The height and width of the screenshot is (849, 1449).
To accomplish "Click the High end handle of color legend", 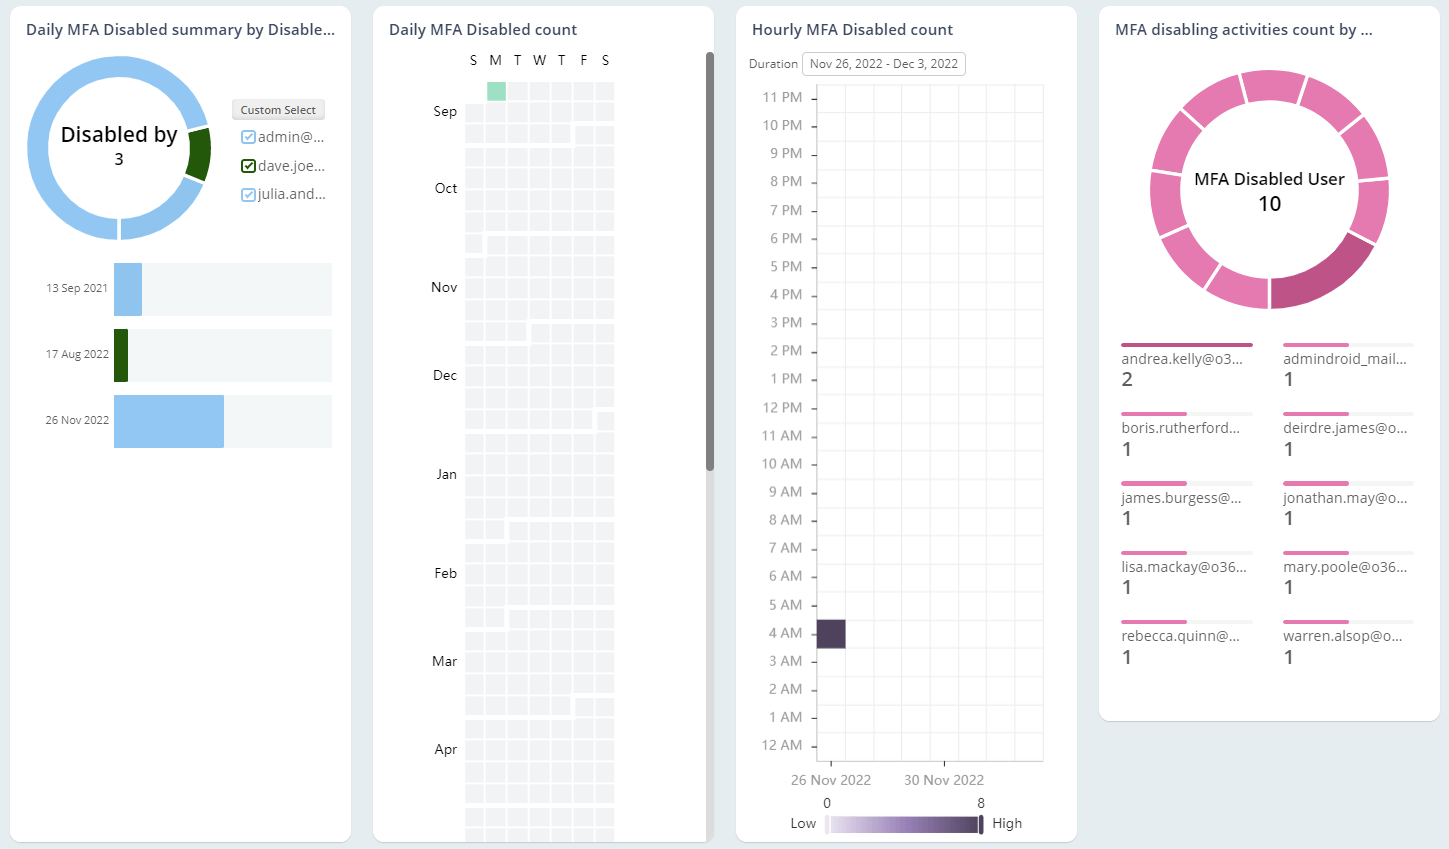I will (981, 824).
